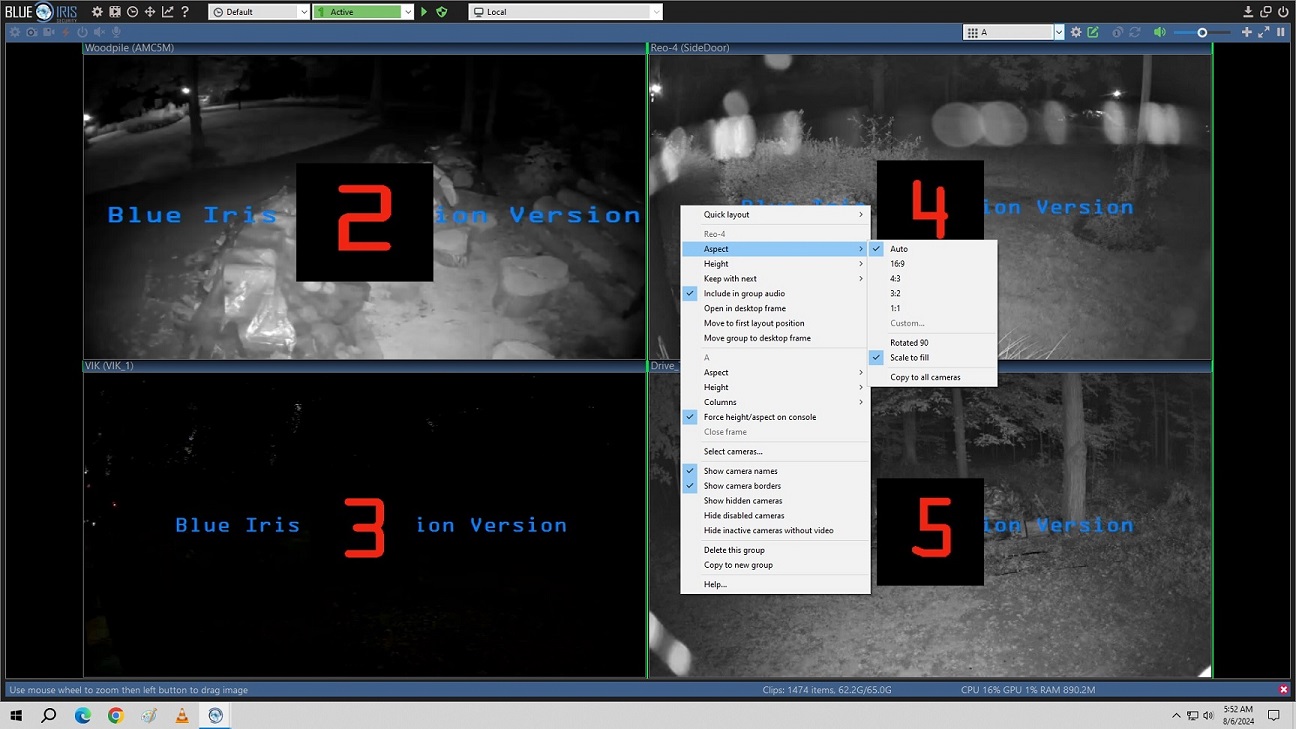
Task: Toggle full screen expand arrows icon
Action: [x=1264, y=32]
